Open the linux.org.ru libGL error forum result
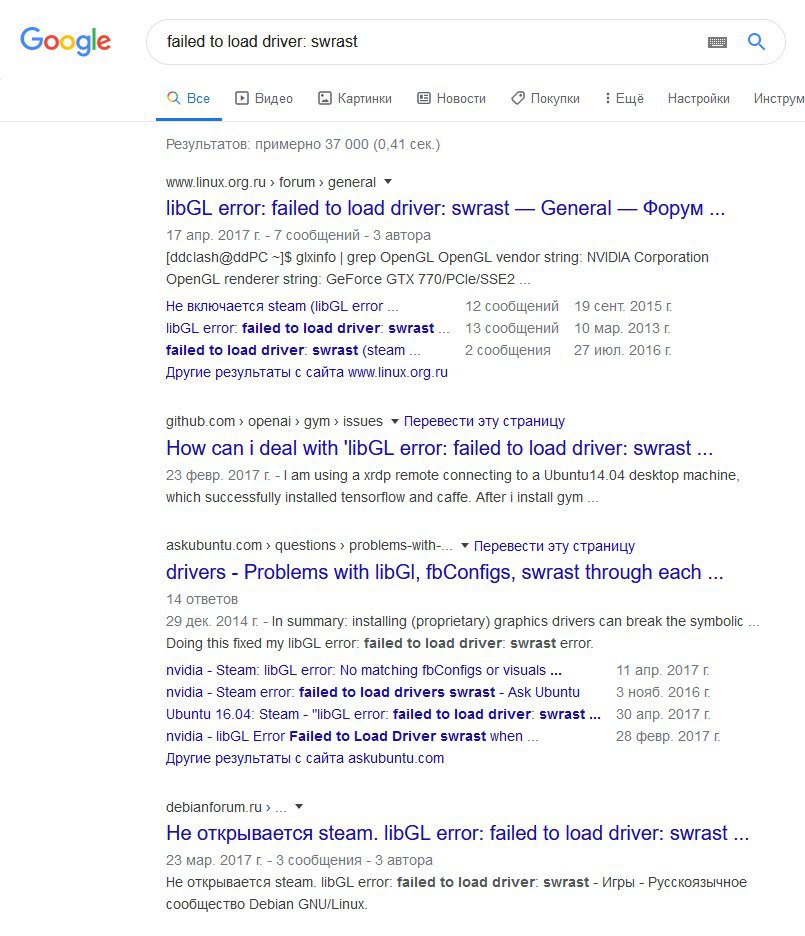Viewport: 805px width, 936px height. [x=445, y=208]
